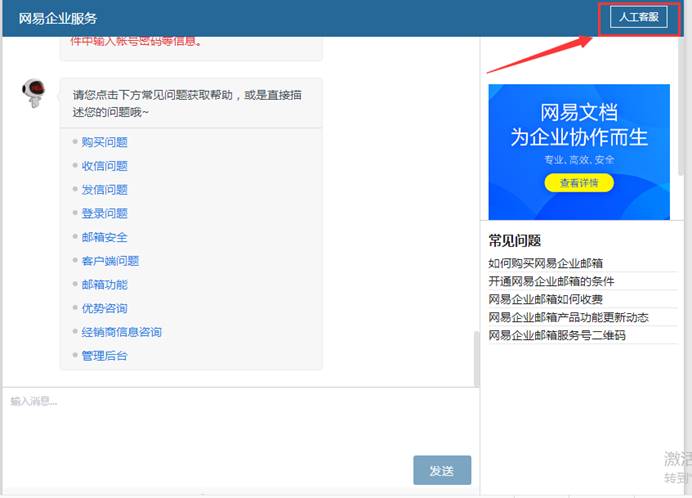Image resolution: width=692 pixels, height=498 pixels.
Task: Select the 客户端问题 topic
Action: click(110, 261)
